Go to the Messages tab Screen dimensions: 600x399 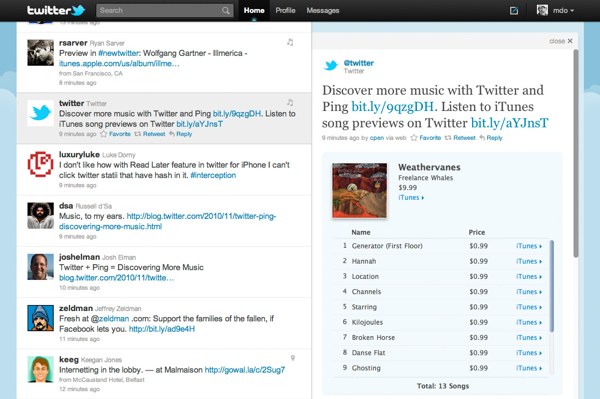(x=323, y=11)
